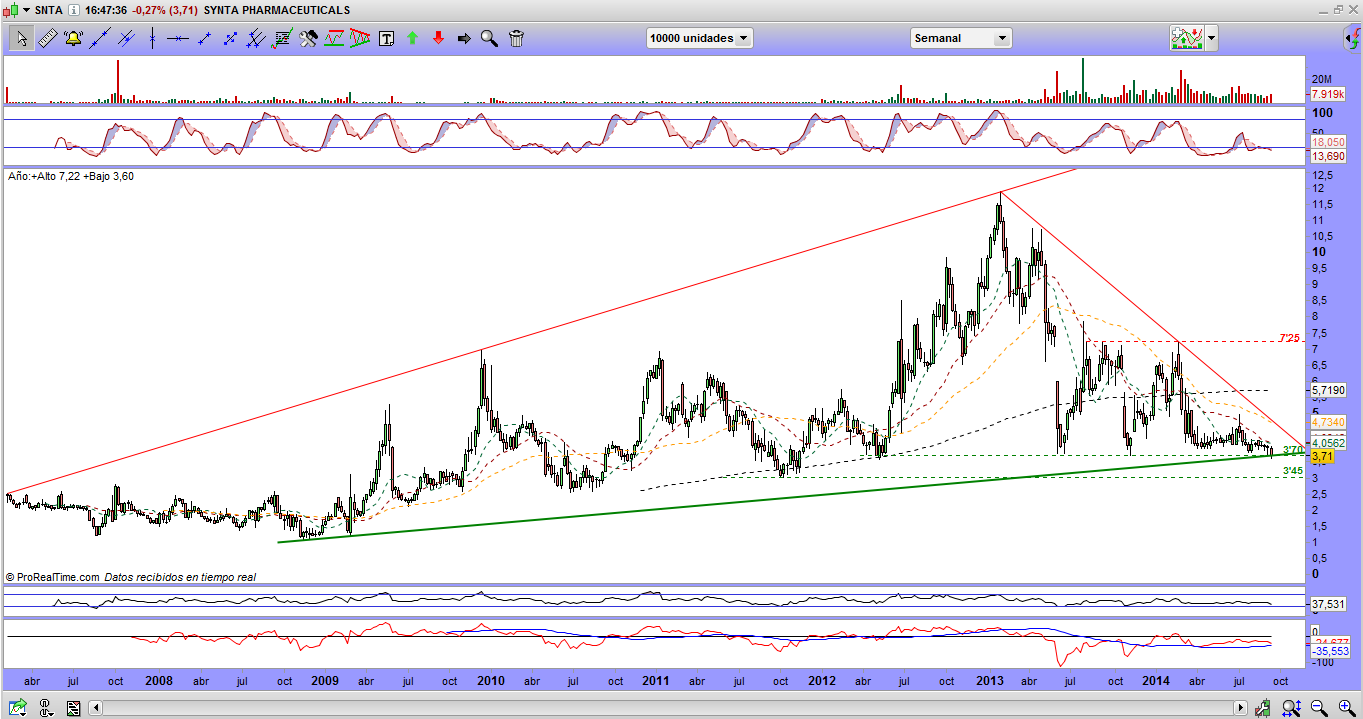
Task: Select the red triangle pattern tool
Action: point(360,38)
